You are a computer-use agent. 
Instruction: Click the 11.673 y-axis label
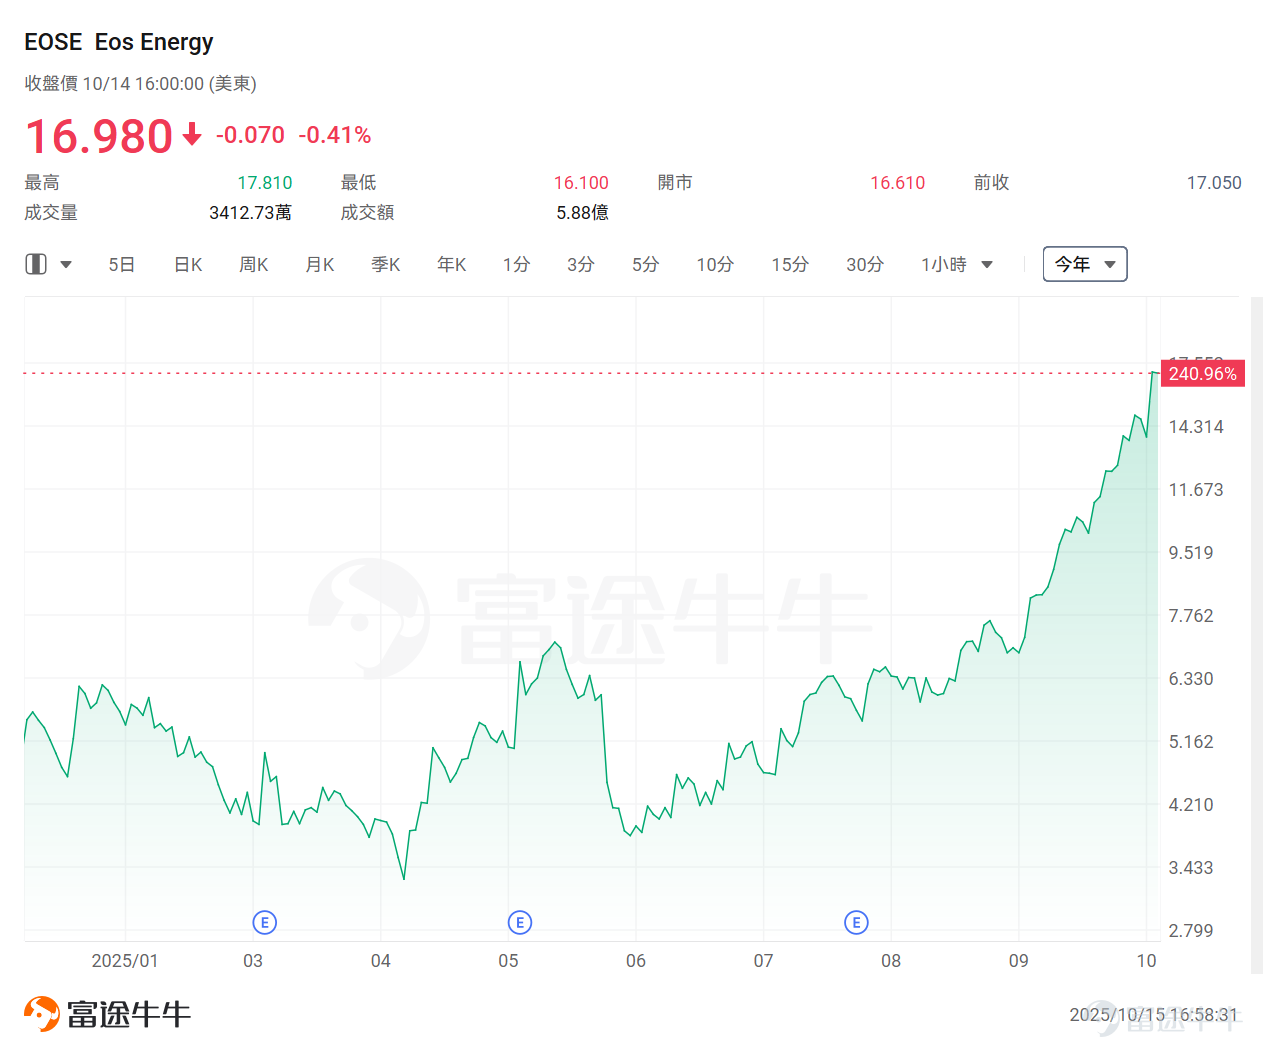point(1196,490)
